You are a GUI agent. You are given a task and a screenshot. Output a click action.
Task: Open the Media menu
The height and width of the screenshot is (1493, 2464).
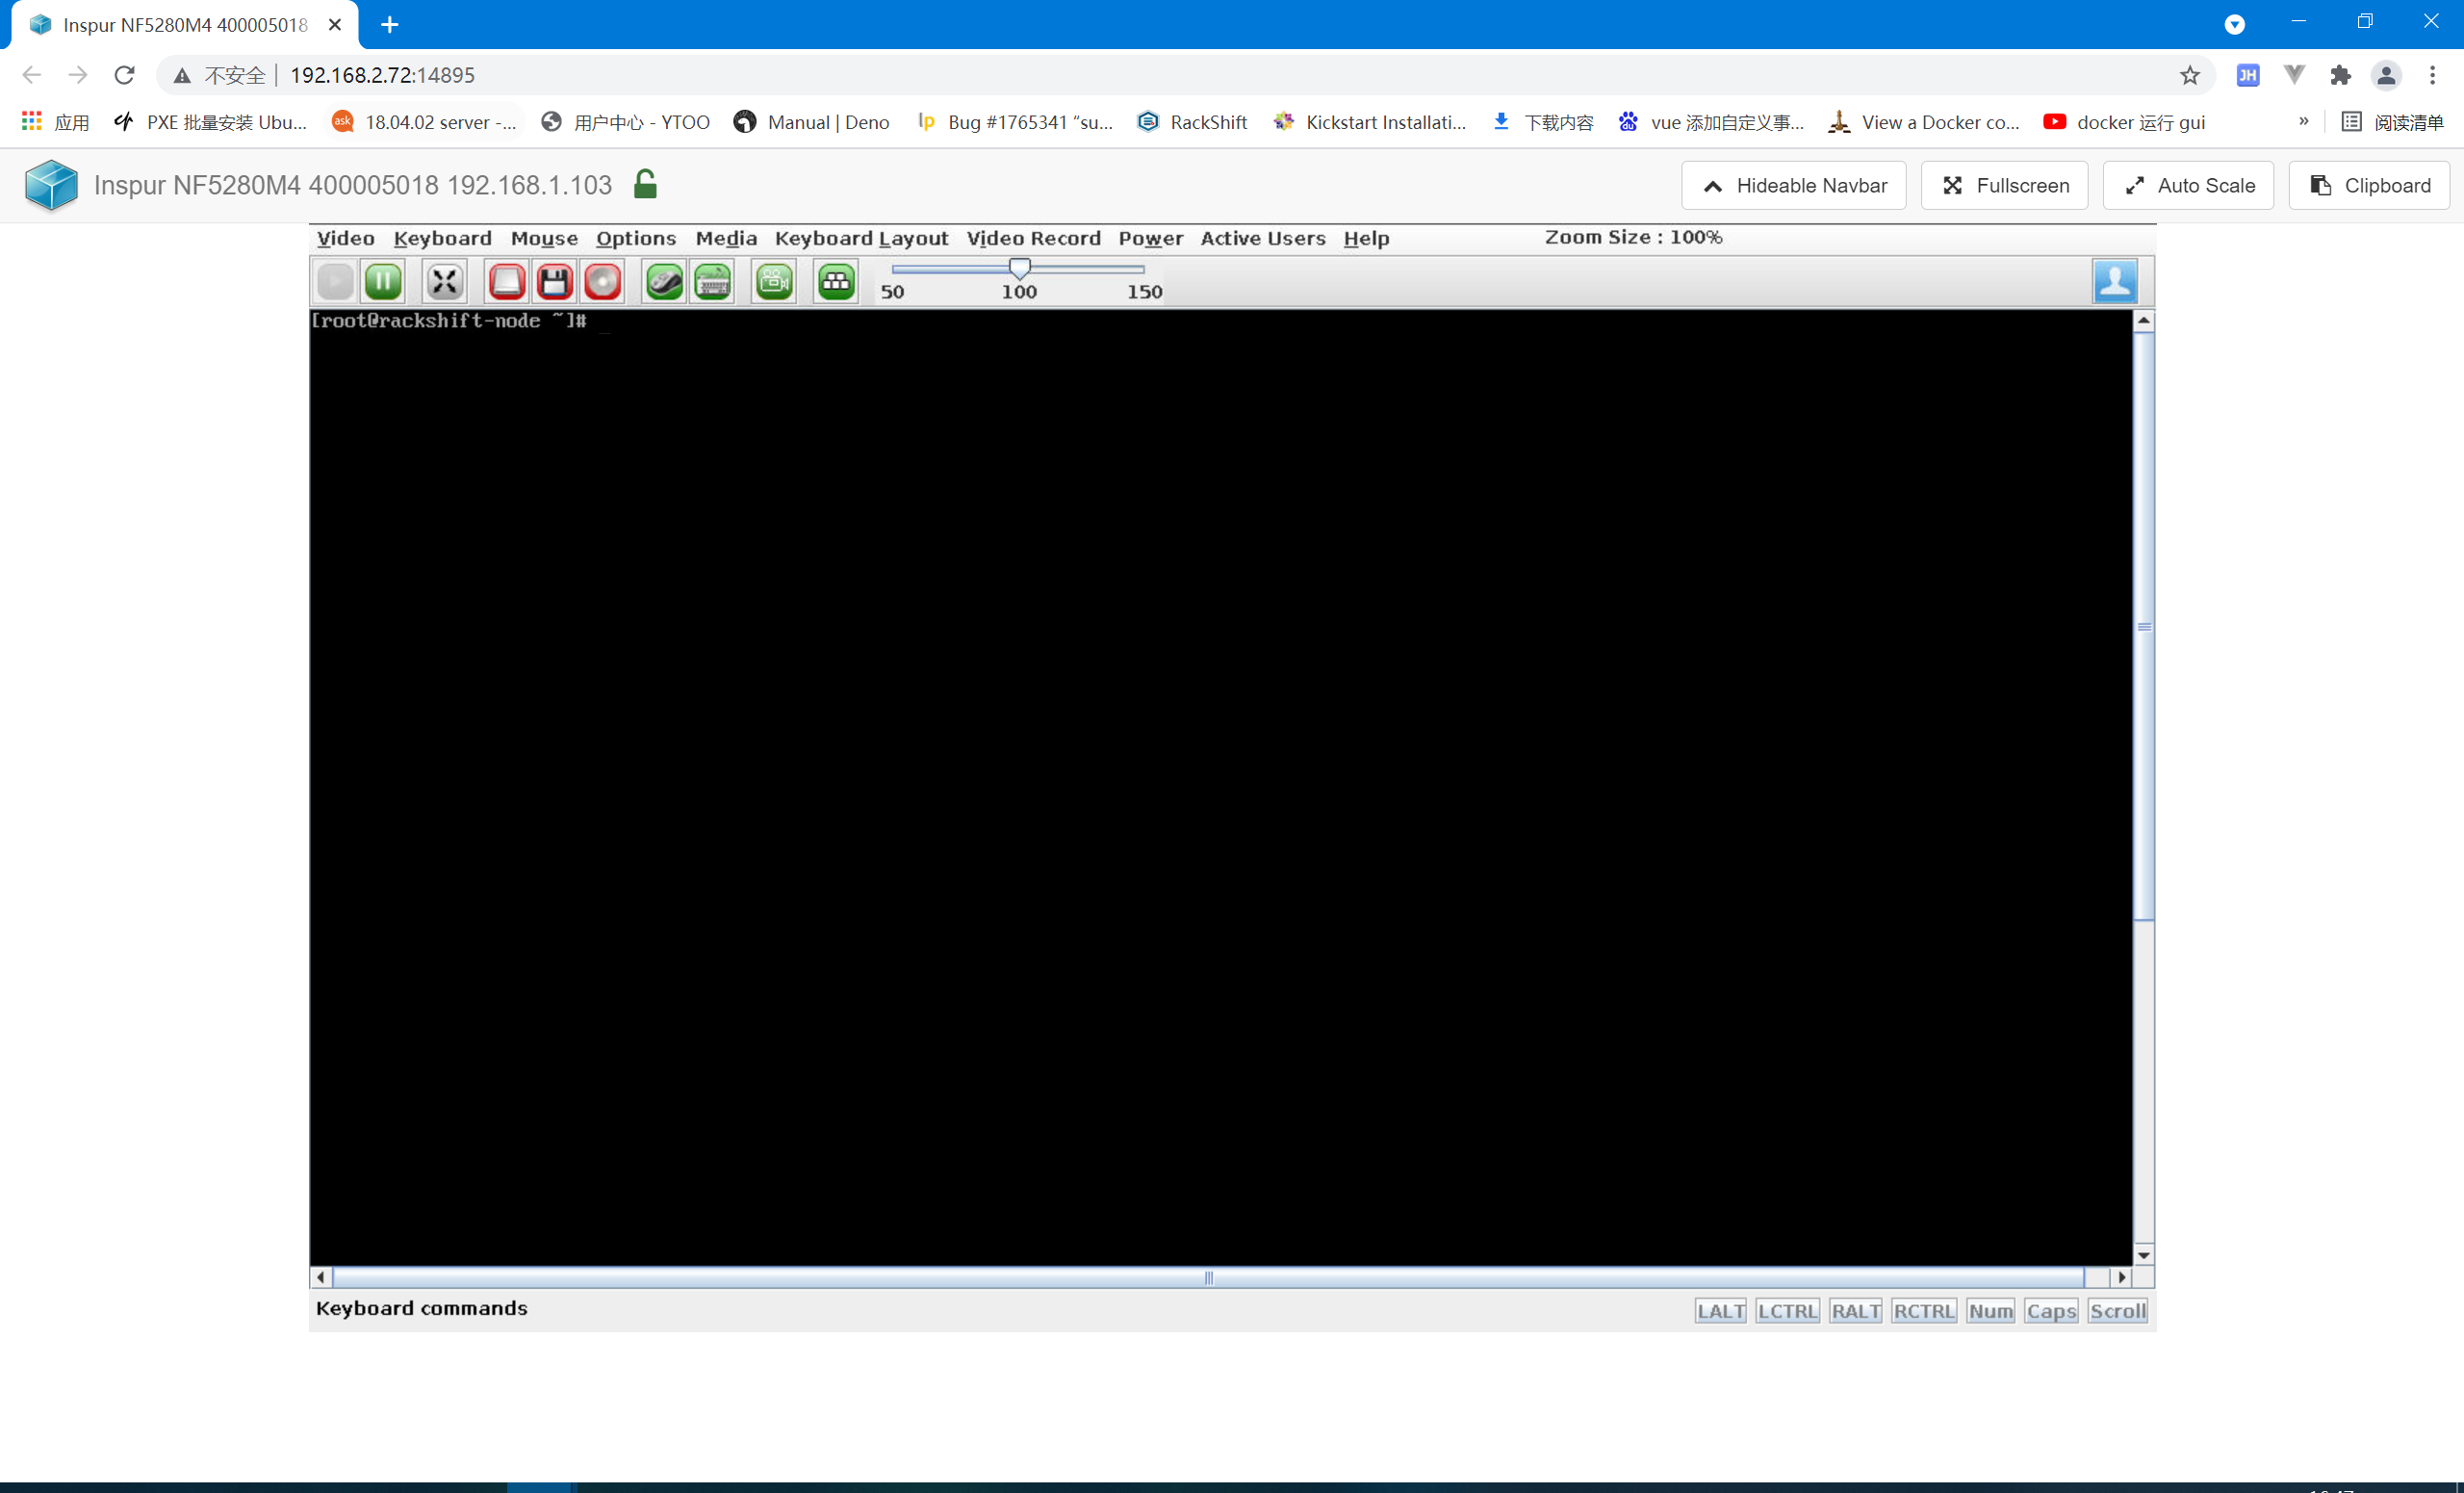726,238
